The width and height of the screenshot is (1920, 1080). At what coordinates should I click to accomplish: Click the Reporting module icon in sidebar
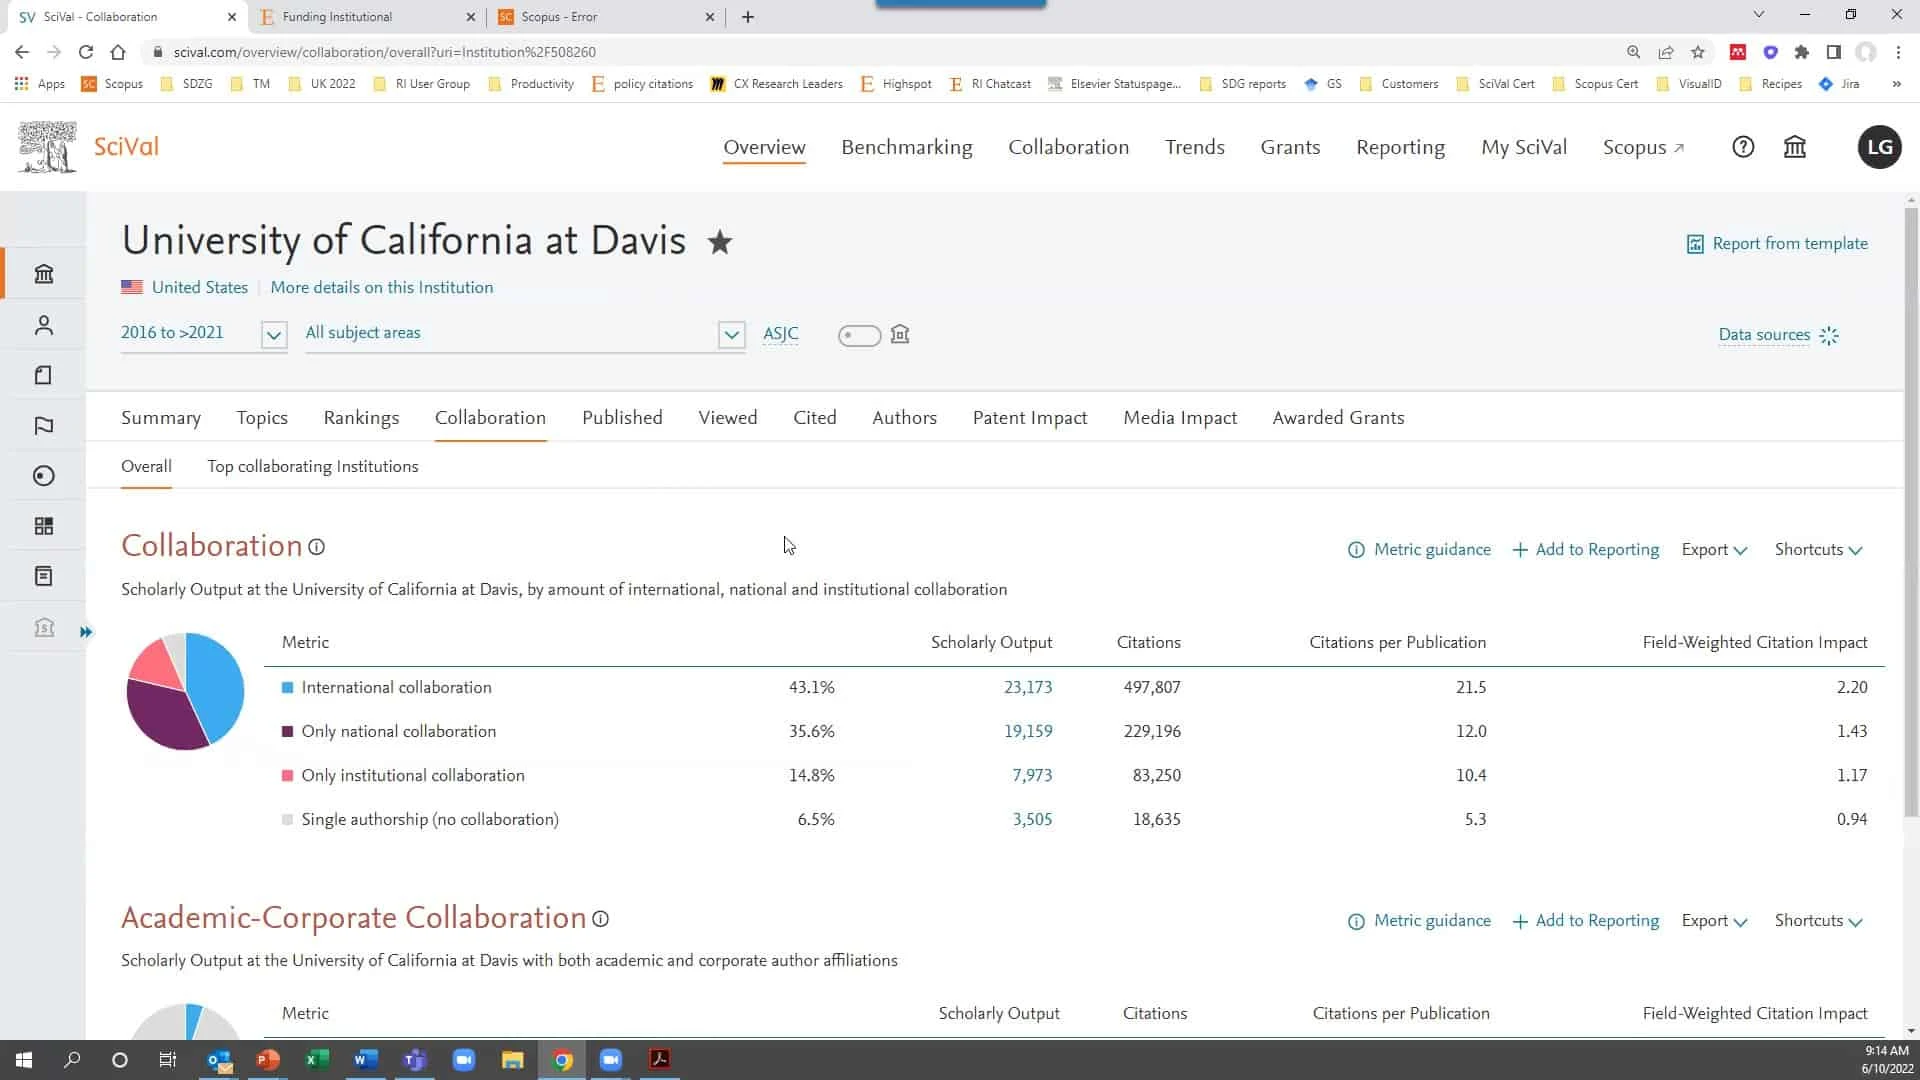pyautogui.click(x=44, y=576)
